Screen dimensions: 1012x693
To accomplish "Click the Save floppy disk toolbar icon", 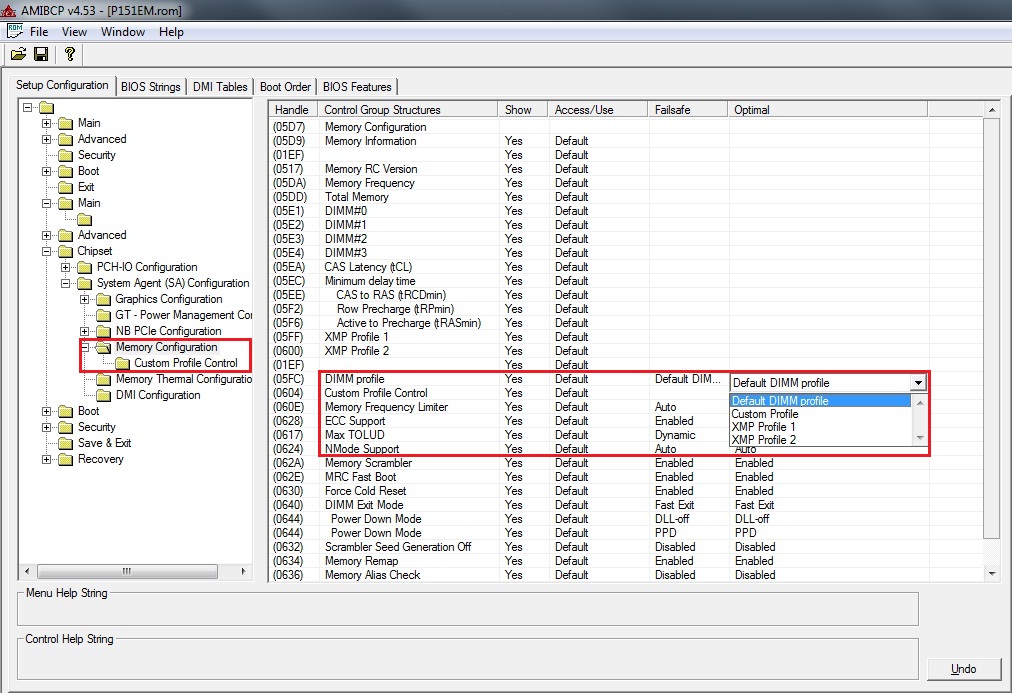I will coord(41,54).
